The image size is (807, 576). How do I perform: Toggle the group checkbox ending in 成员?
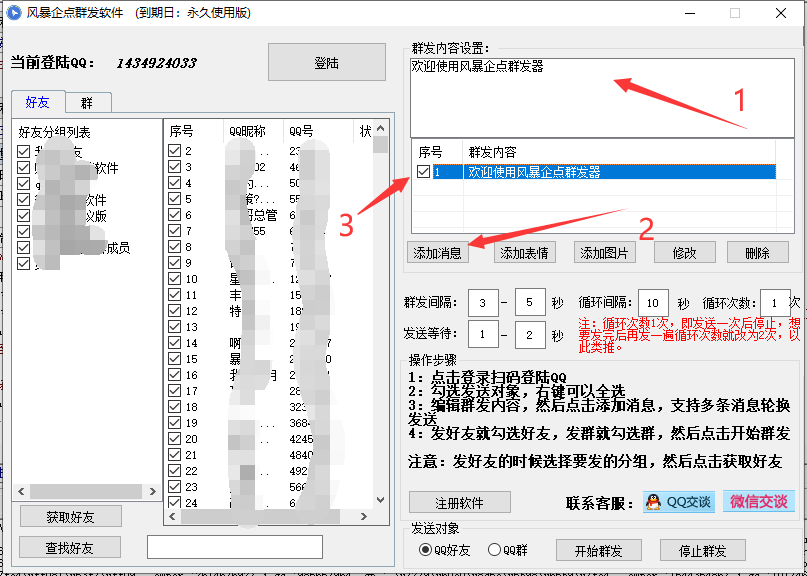coord(23,248)
